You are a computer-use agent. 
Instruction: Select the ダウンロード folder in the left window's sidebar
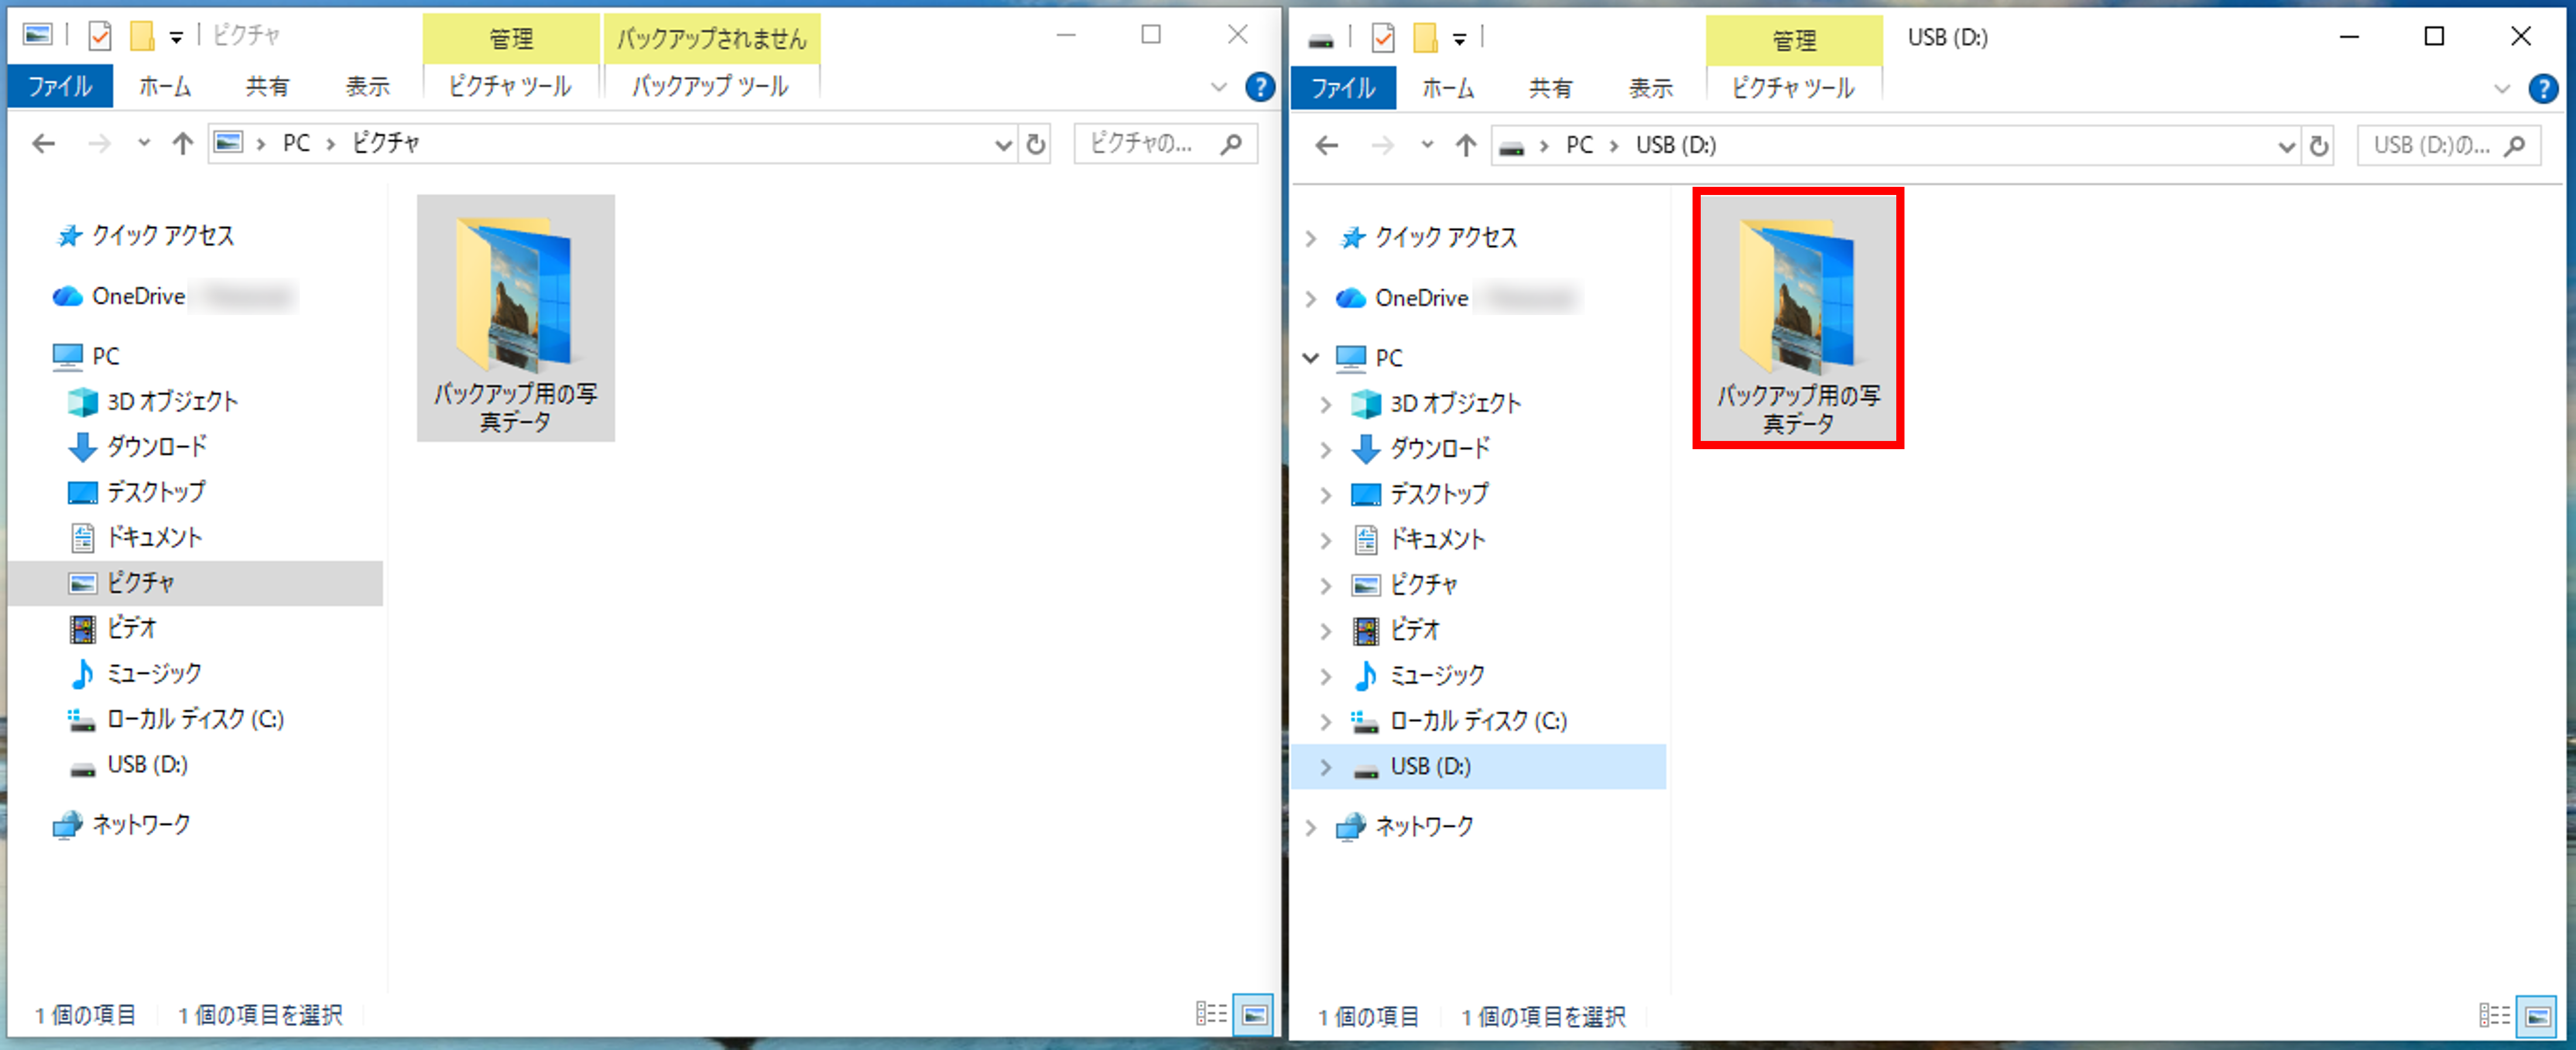156,446
